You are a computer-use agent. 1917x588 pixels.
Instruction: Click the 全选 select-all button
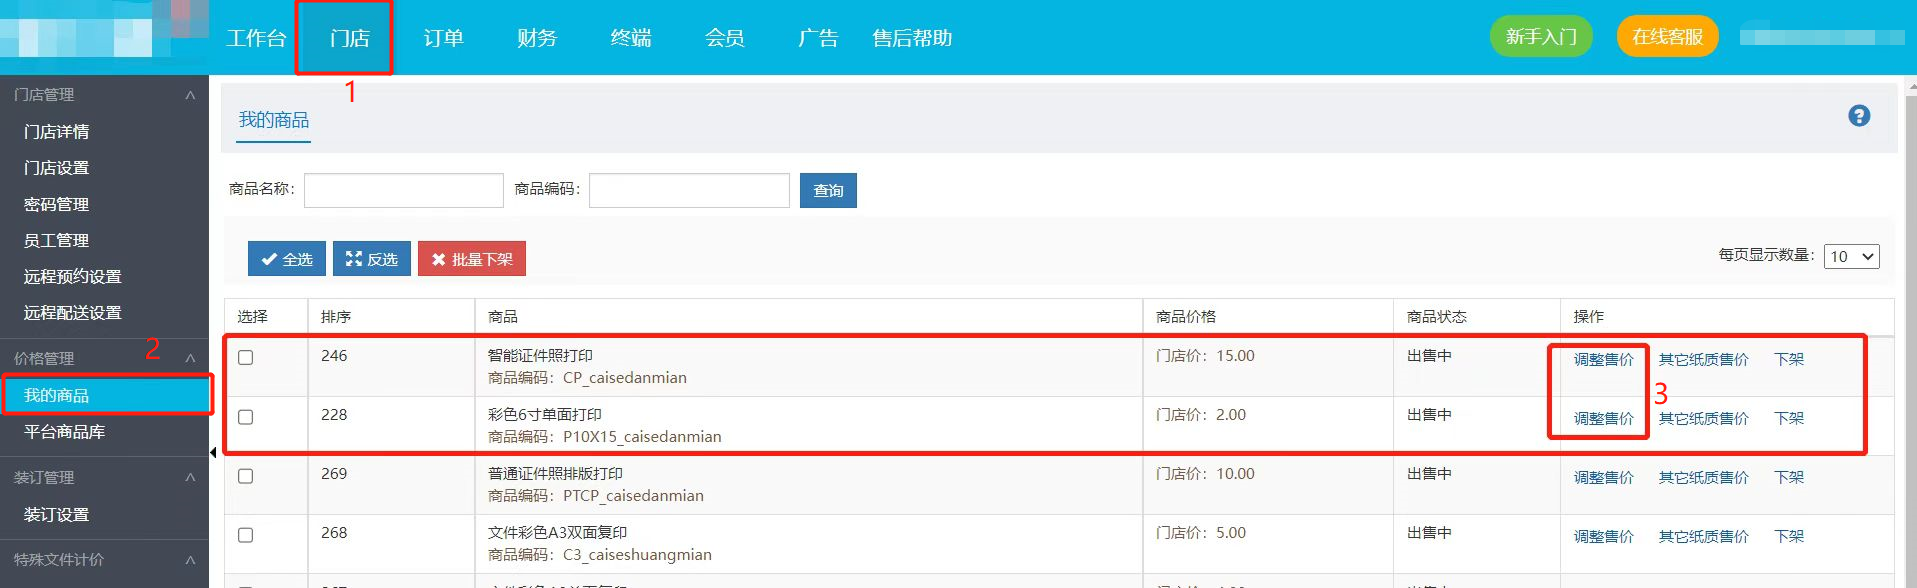pos(287,259)
